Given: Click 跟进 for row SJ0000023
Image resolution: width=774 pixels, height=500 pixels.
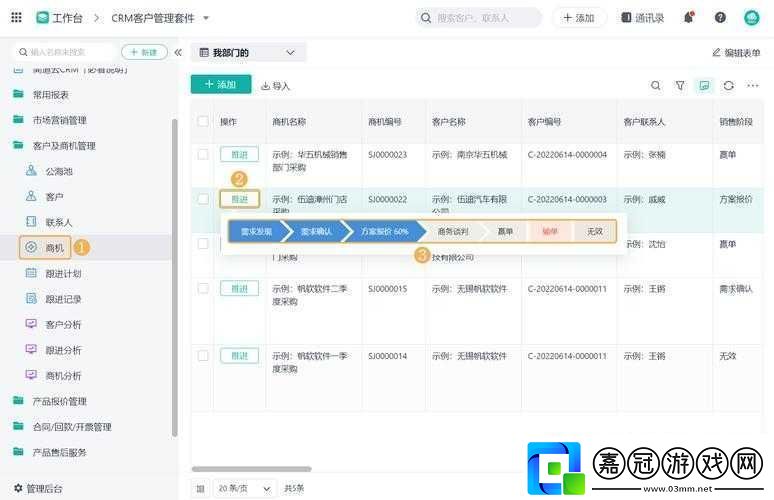Looking at the screenshot, I should [x=239, y=154].
